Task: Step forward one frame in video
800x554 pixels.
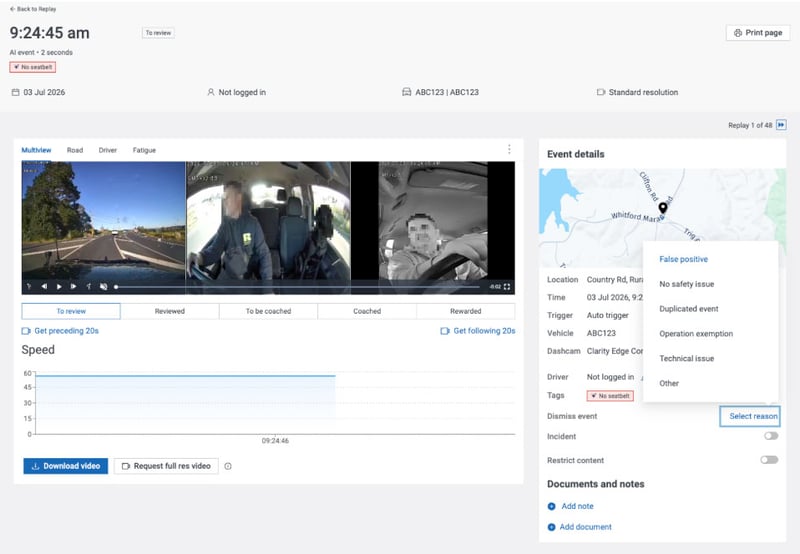Action: point(73,287)
